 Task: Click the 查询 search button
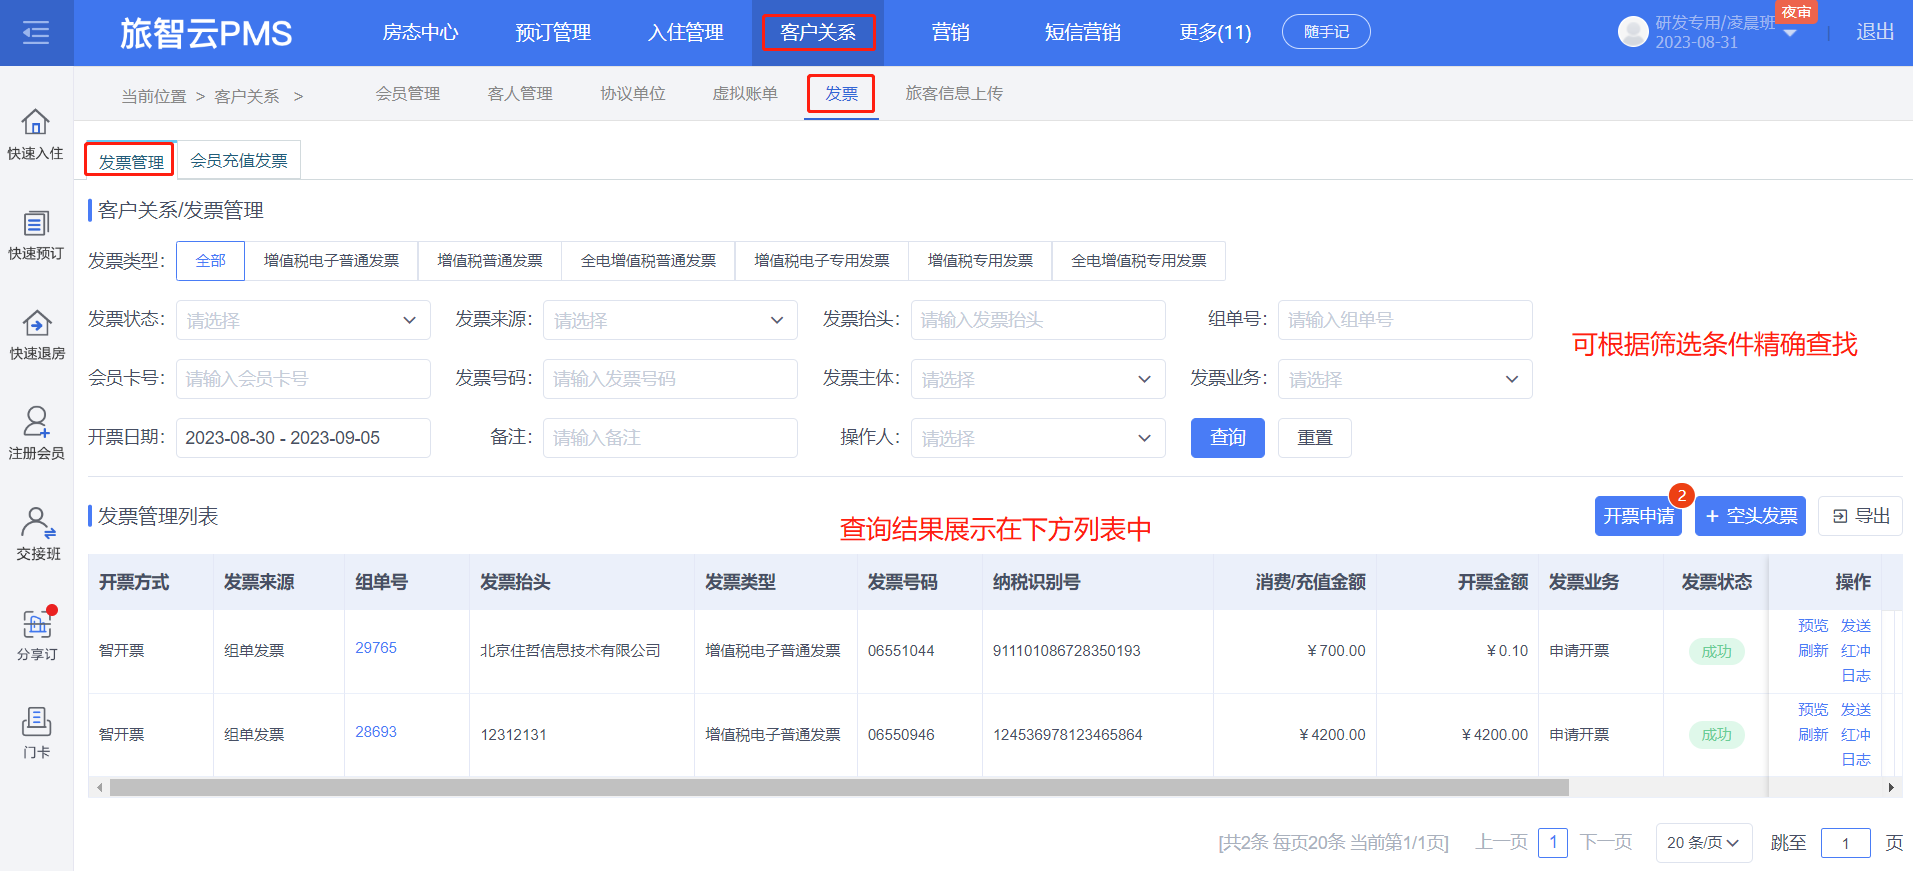[x=1228, y=438]
